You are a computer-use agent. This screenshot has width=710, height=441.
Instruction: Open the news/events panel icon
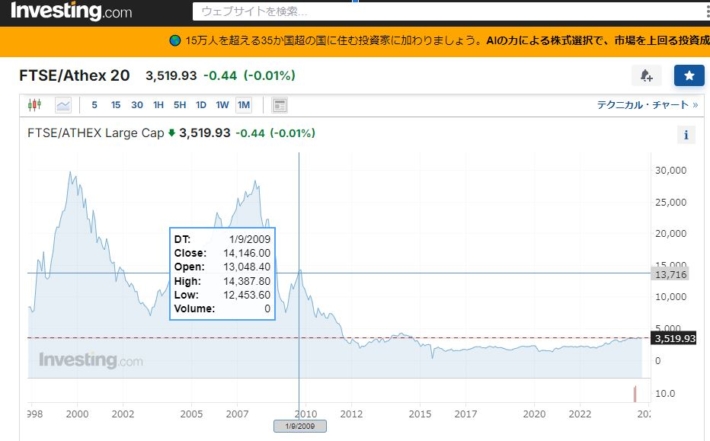[x=279, y=105]
